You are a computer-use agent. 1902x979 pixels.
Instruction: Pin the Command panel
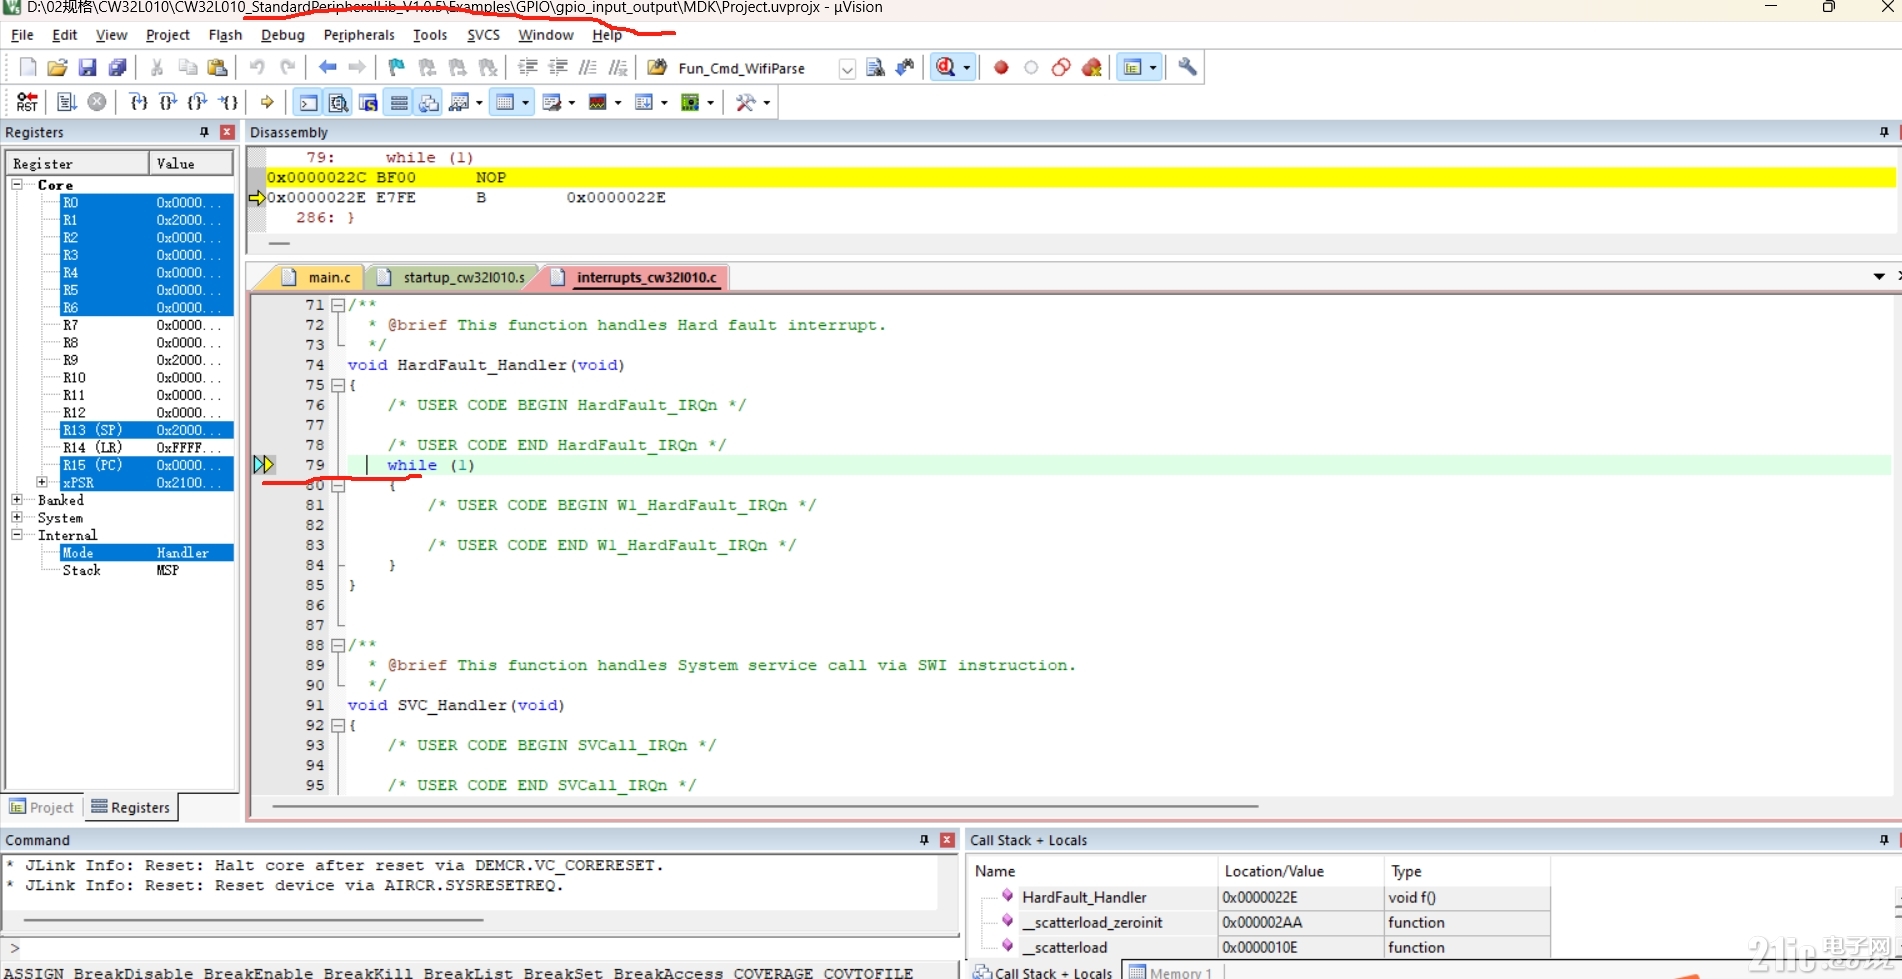[x=924, y=840]
